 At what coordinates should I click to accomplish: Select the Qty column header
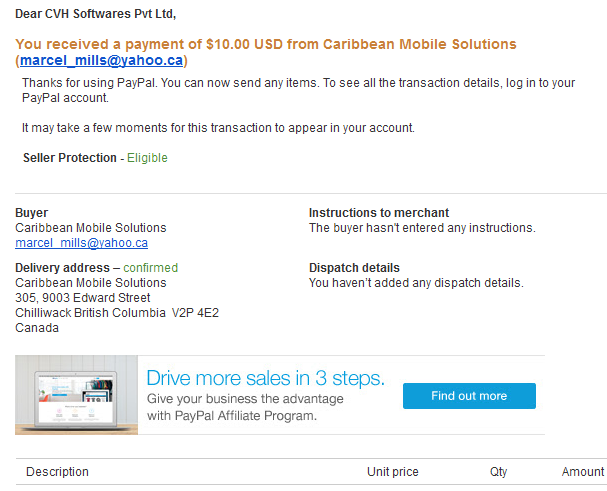tap(498, 472)
